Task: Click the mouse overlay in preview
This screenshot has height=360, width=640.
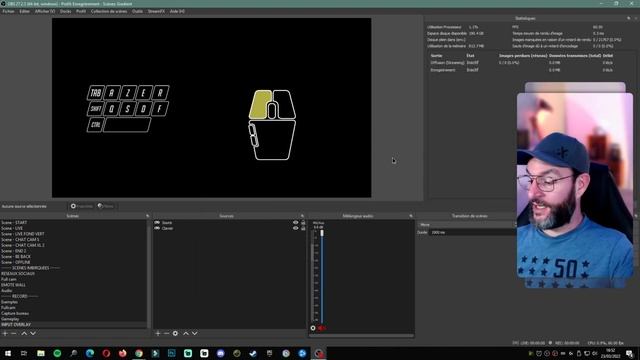Action: pyautogui.click(x=272, y=125)
